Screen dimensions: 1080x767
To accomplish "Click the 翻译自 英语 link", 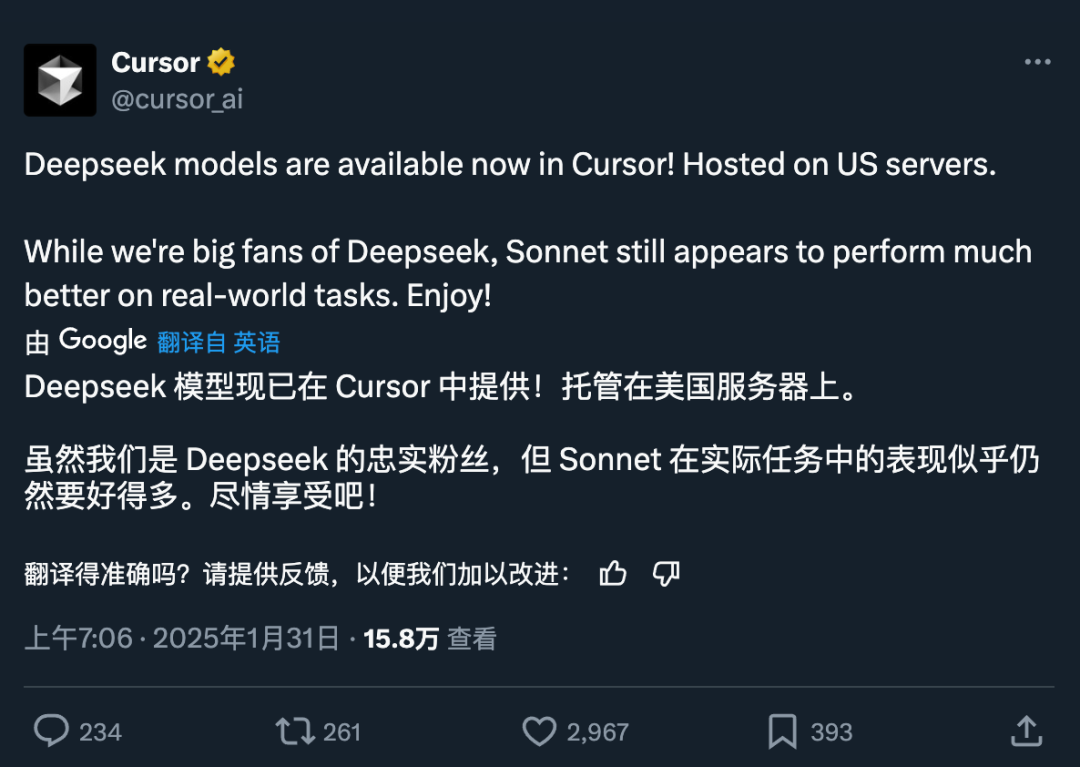I will pos(218,342).
